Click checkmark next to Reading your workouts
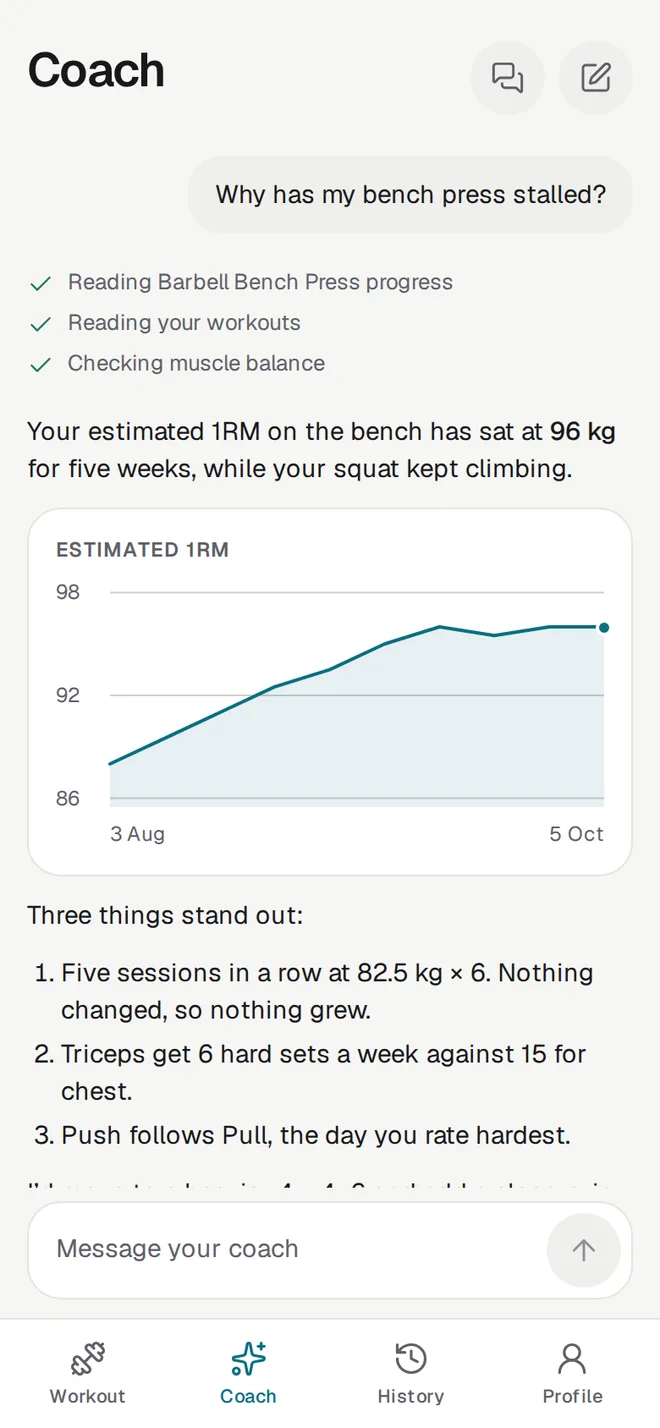 [40, 324]
